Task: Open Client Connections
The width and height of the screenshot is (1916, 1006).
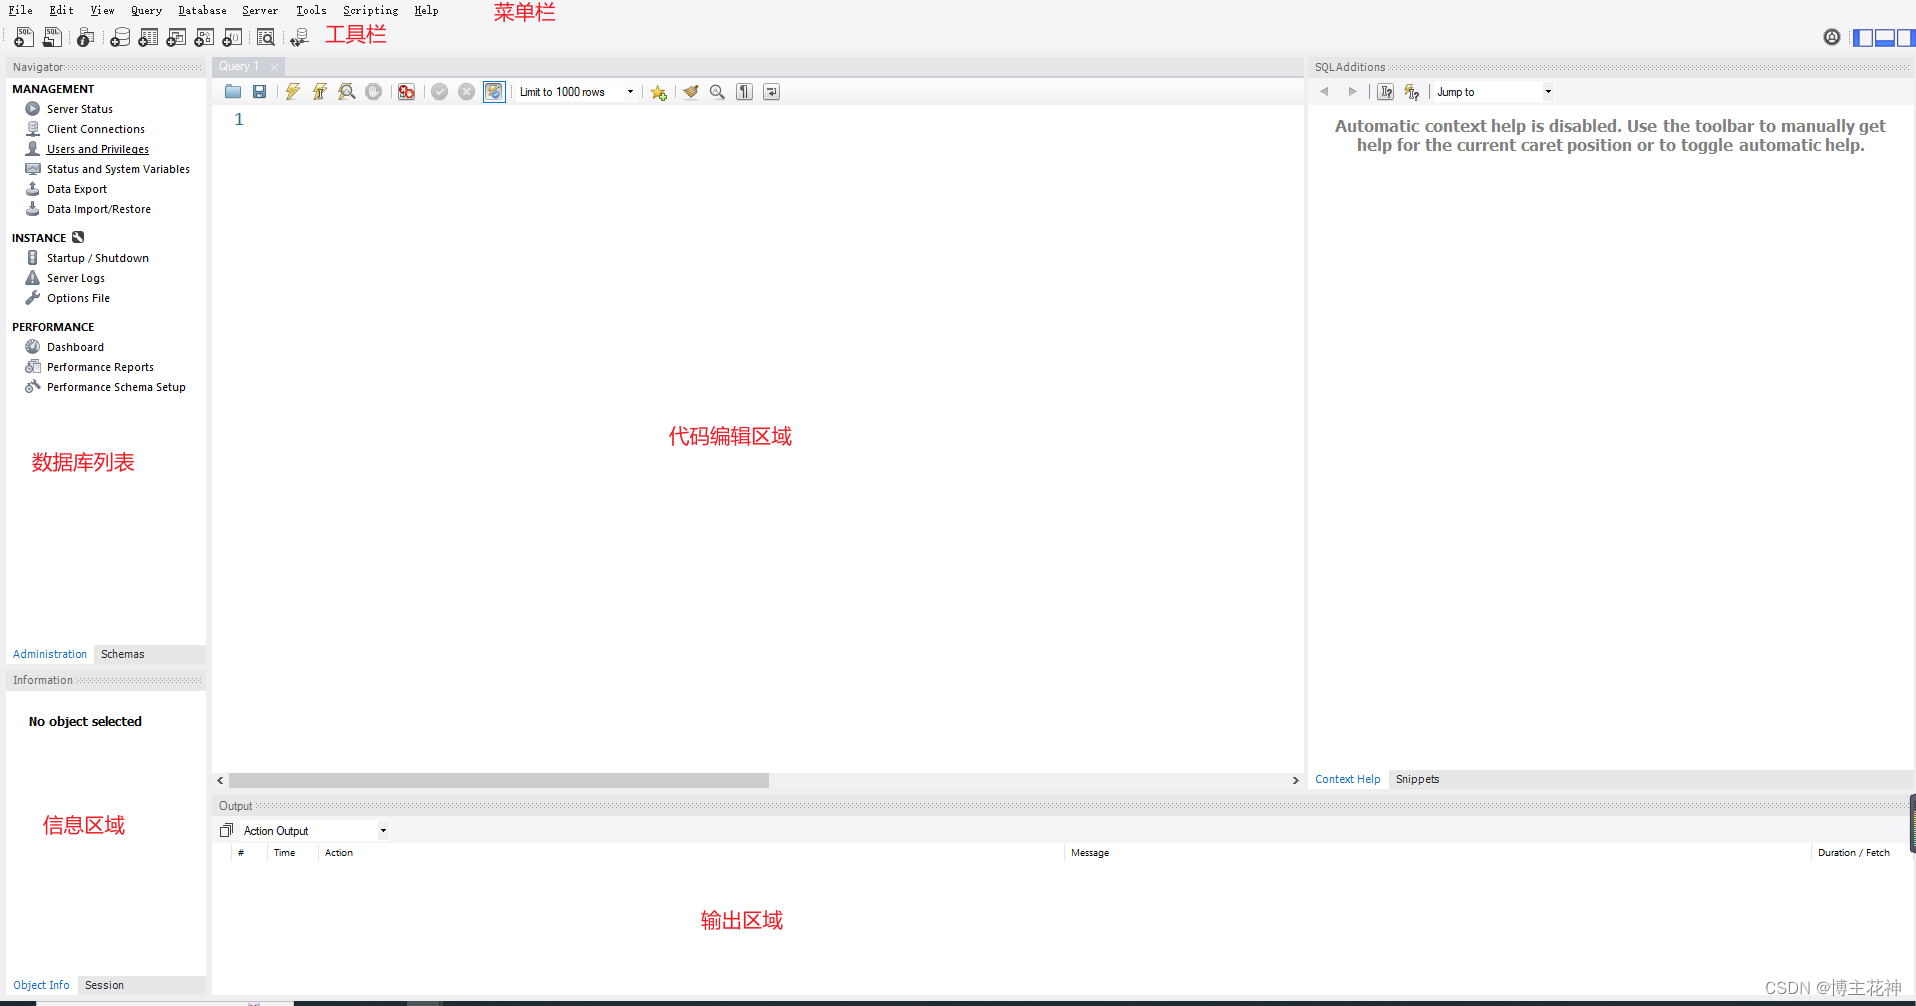Action: point(96,129)
